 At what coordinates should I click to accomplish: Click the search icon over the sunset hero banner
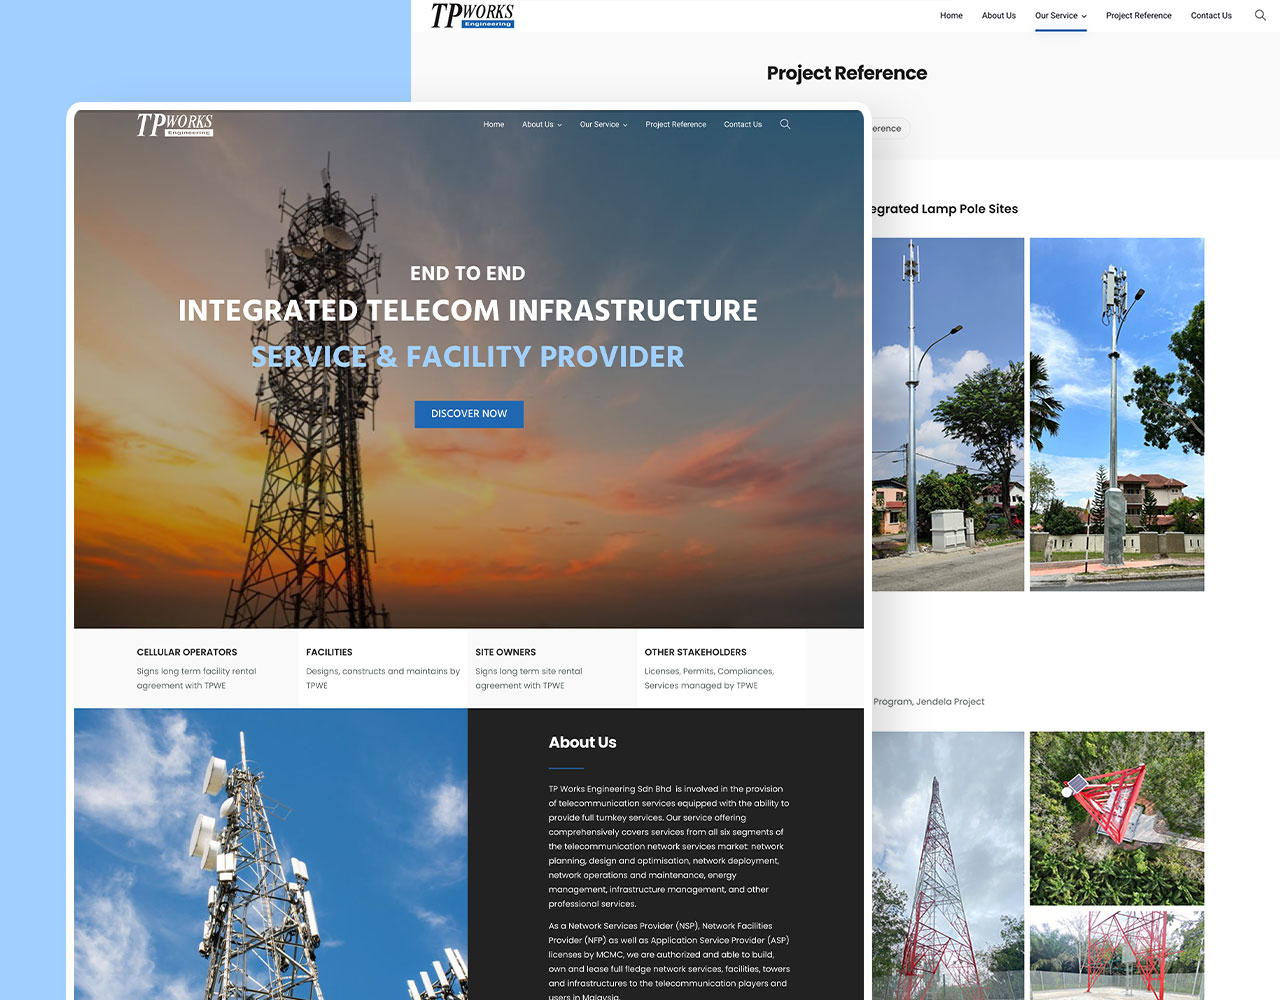pyautogui.click(x=785, y=124)
